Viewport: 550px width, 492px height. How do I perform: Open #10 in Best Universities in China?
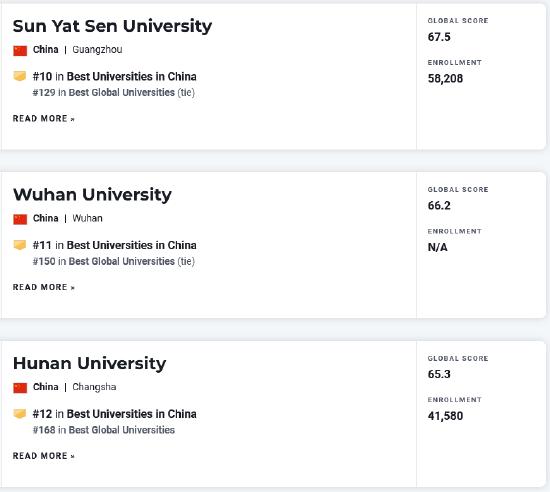(114, 76)
